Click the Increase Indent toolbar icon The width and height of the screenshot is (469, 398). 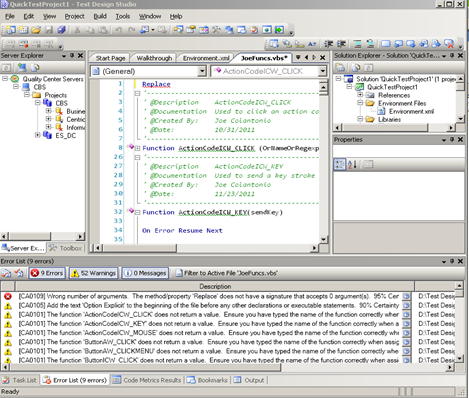[x=341, y=44]
